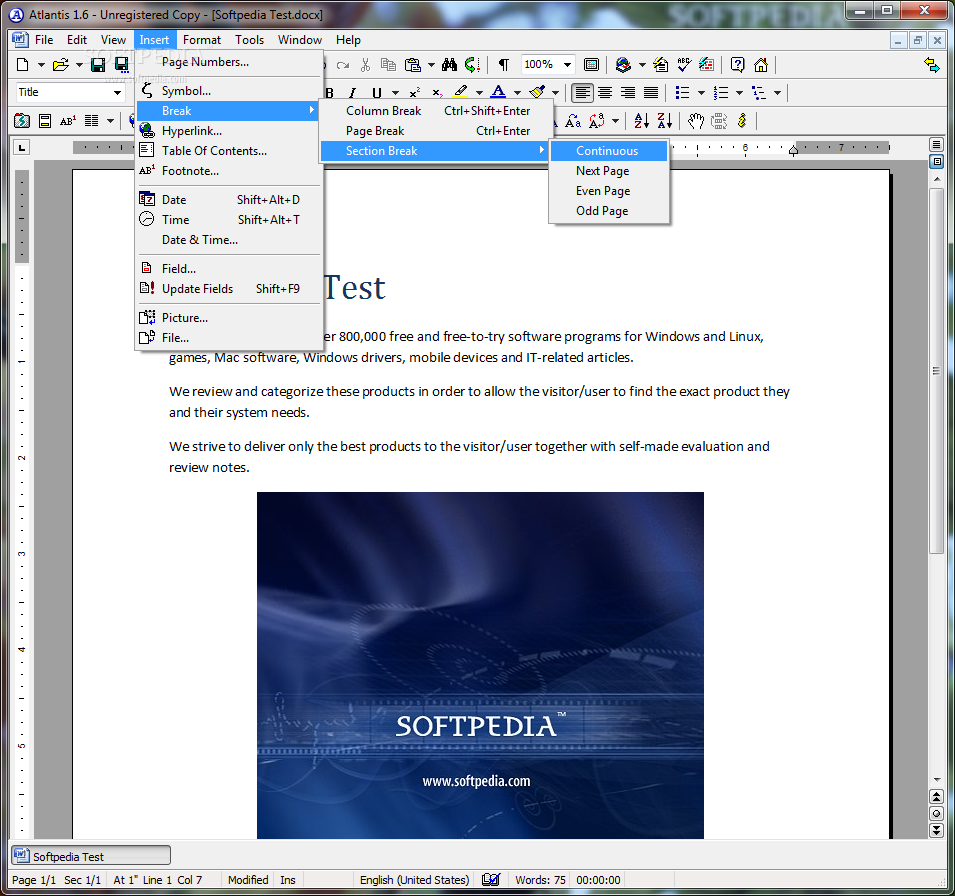Click Words: 75 counter in status bar

click(540, 880)
